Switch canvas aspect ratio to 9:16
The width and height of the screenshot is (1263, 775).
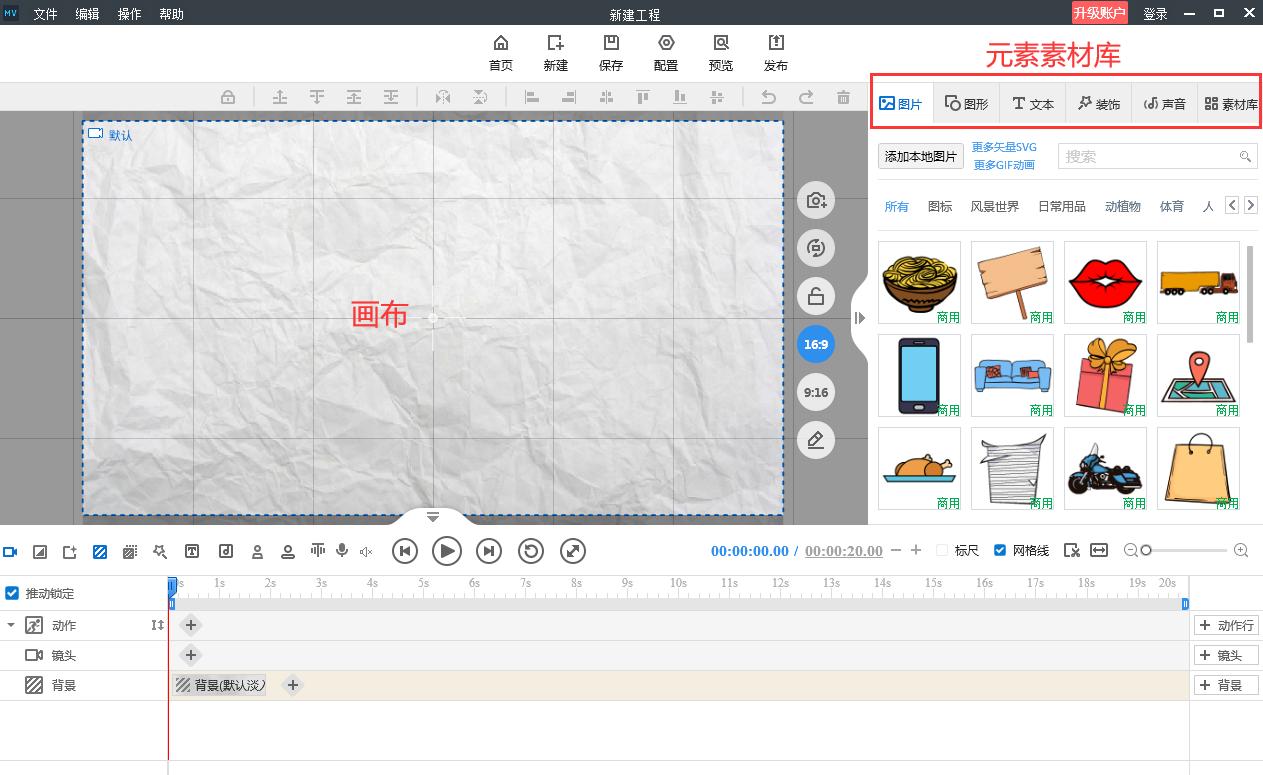[816, 392]
